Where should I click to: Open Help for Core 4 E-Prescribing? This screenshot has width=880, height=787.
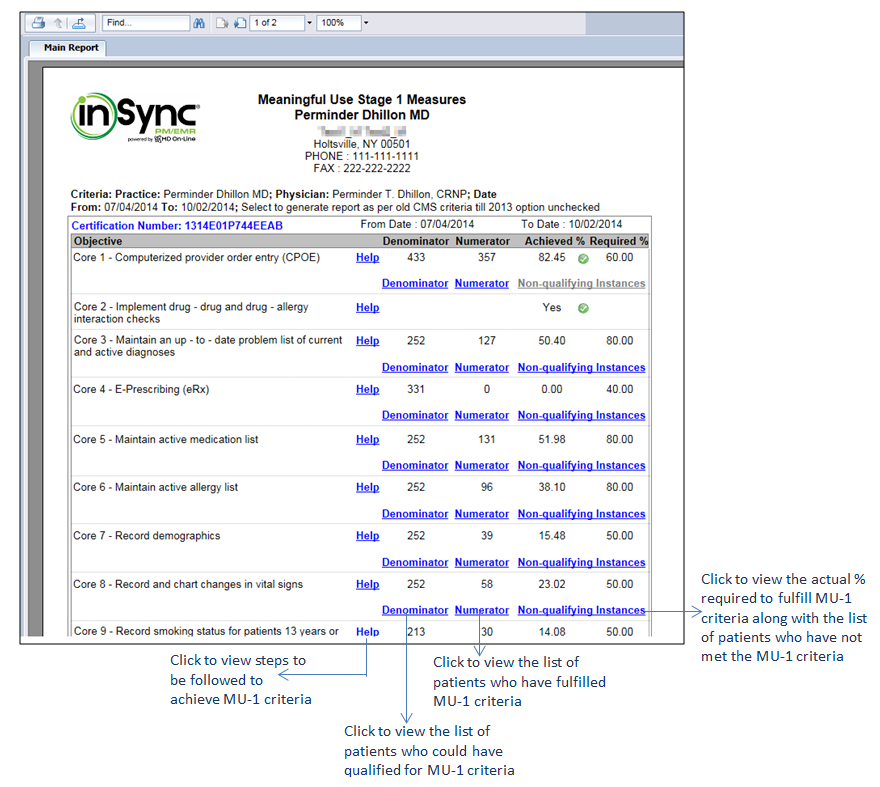pos(367,390)
